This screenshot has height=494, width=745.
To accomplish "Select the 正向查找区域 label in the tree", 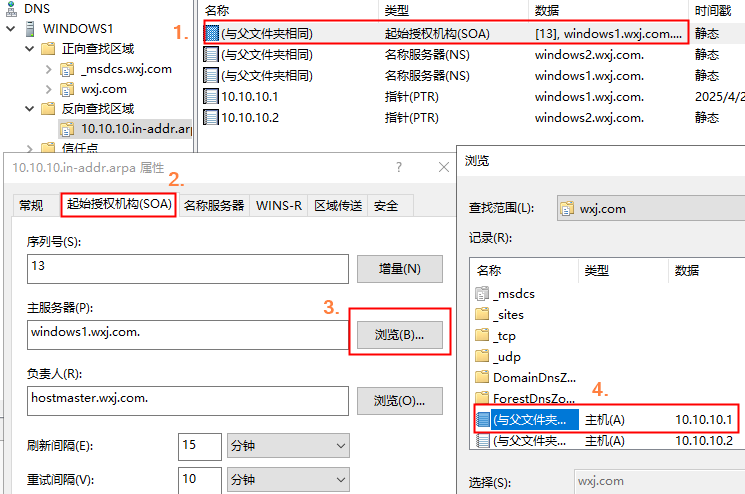I will [98, 49].
